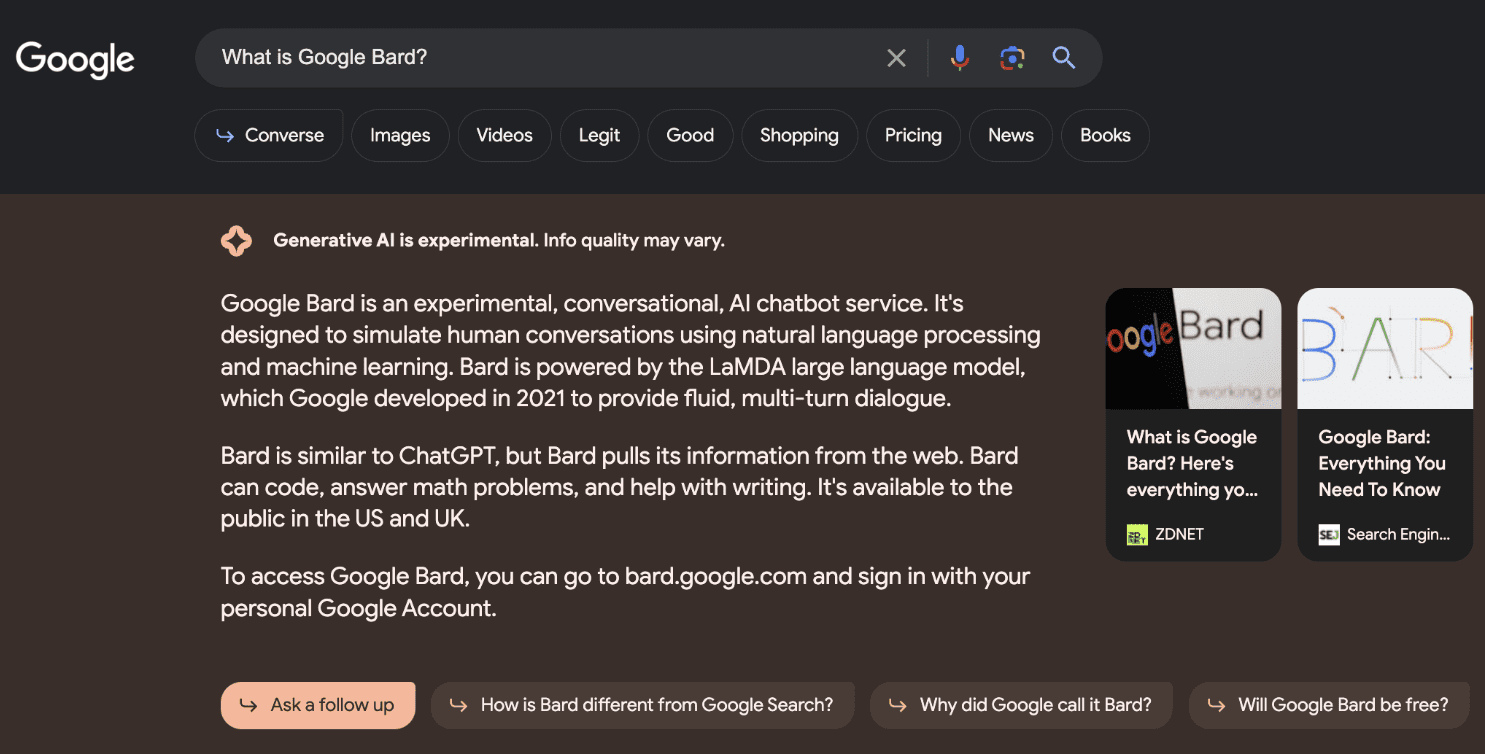Open the News results tab
Image resolution: width=1485 pixels, height=754 pixels.
1010,135
